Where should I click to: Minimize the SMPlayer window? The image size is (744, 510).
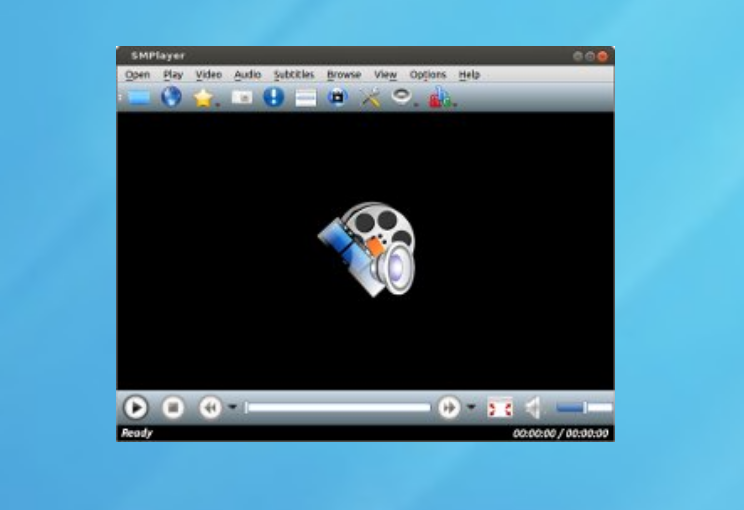pos(577,56)
